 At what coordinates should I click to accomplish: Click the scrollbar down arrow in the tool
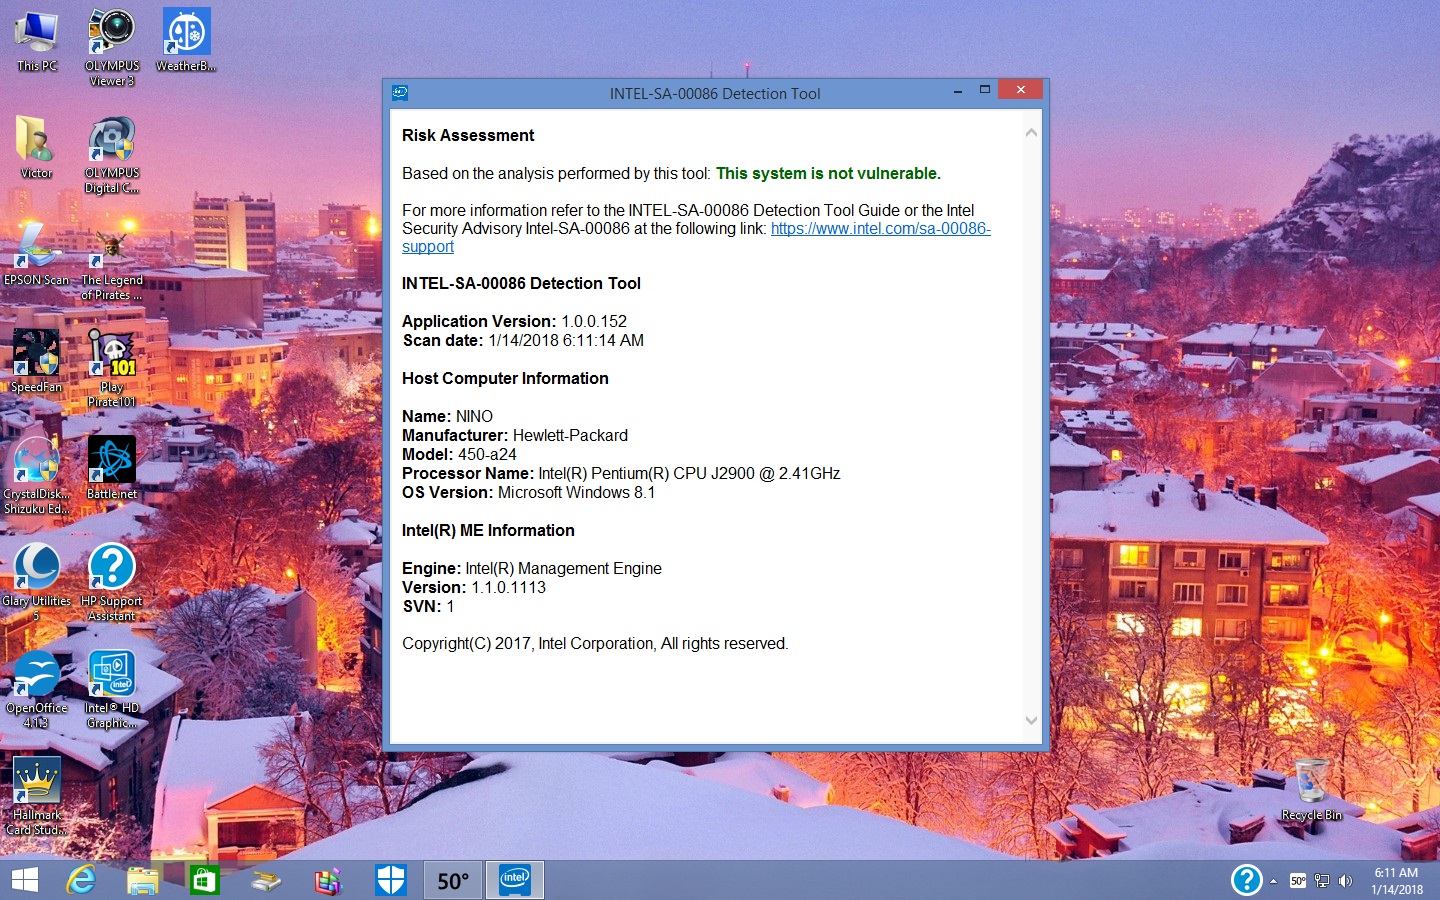pyautogui.click(x=1031, y=720)
